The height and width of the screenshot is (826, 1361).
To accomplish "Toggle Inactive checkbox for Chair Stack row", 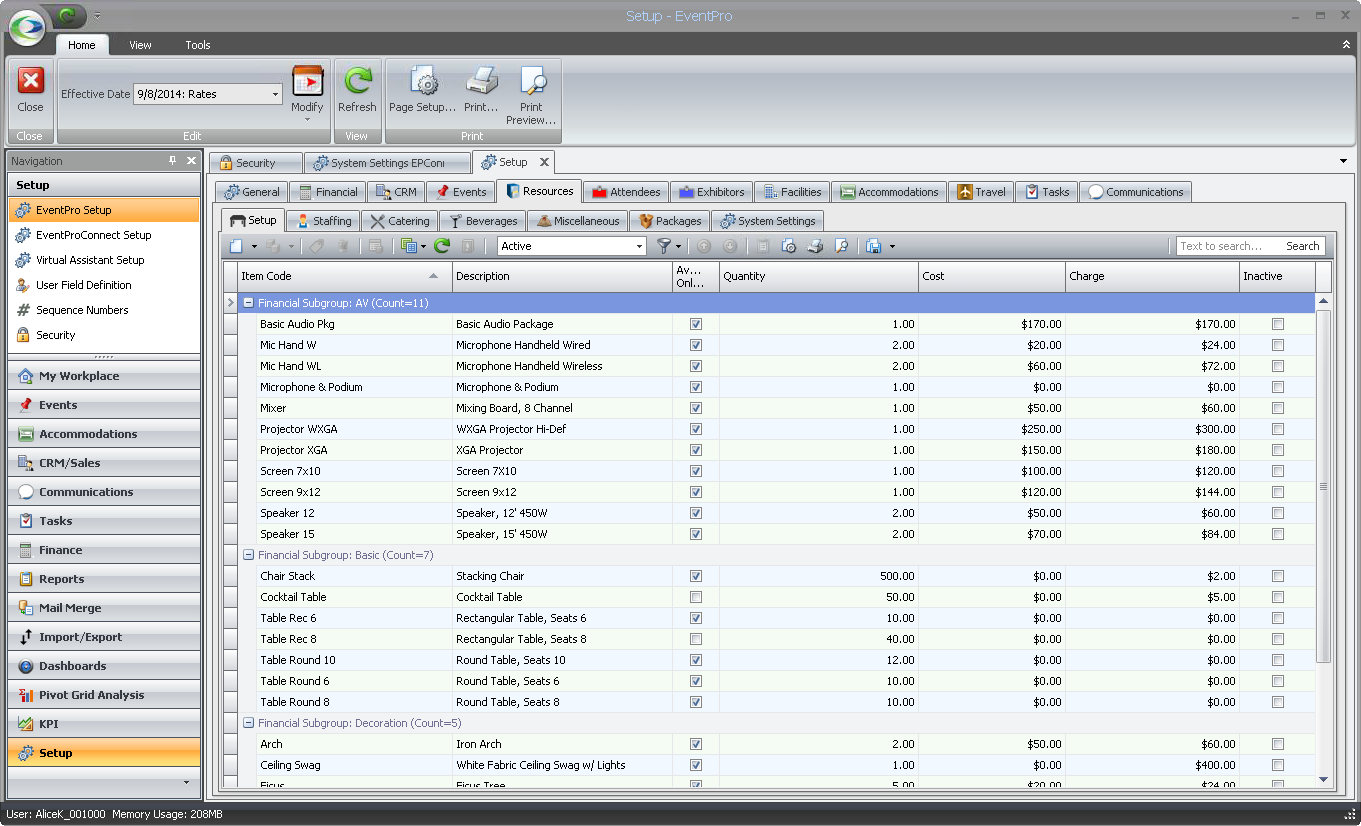I will [1278, 576].
